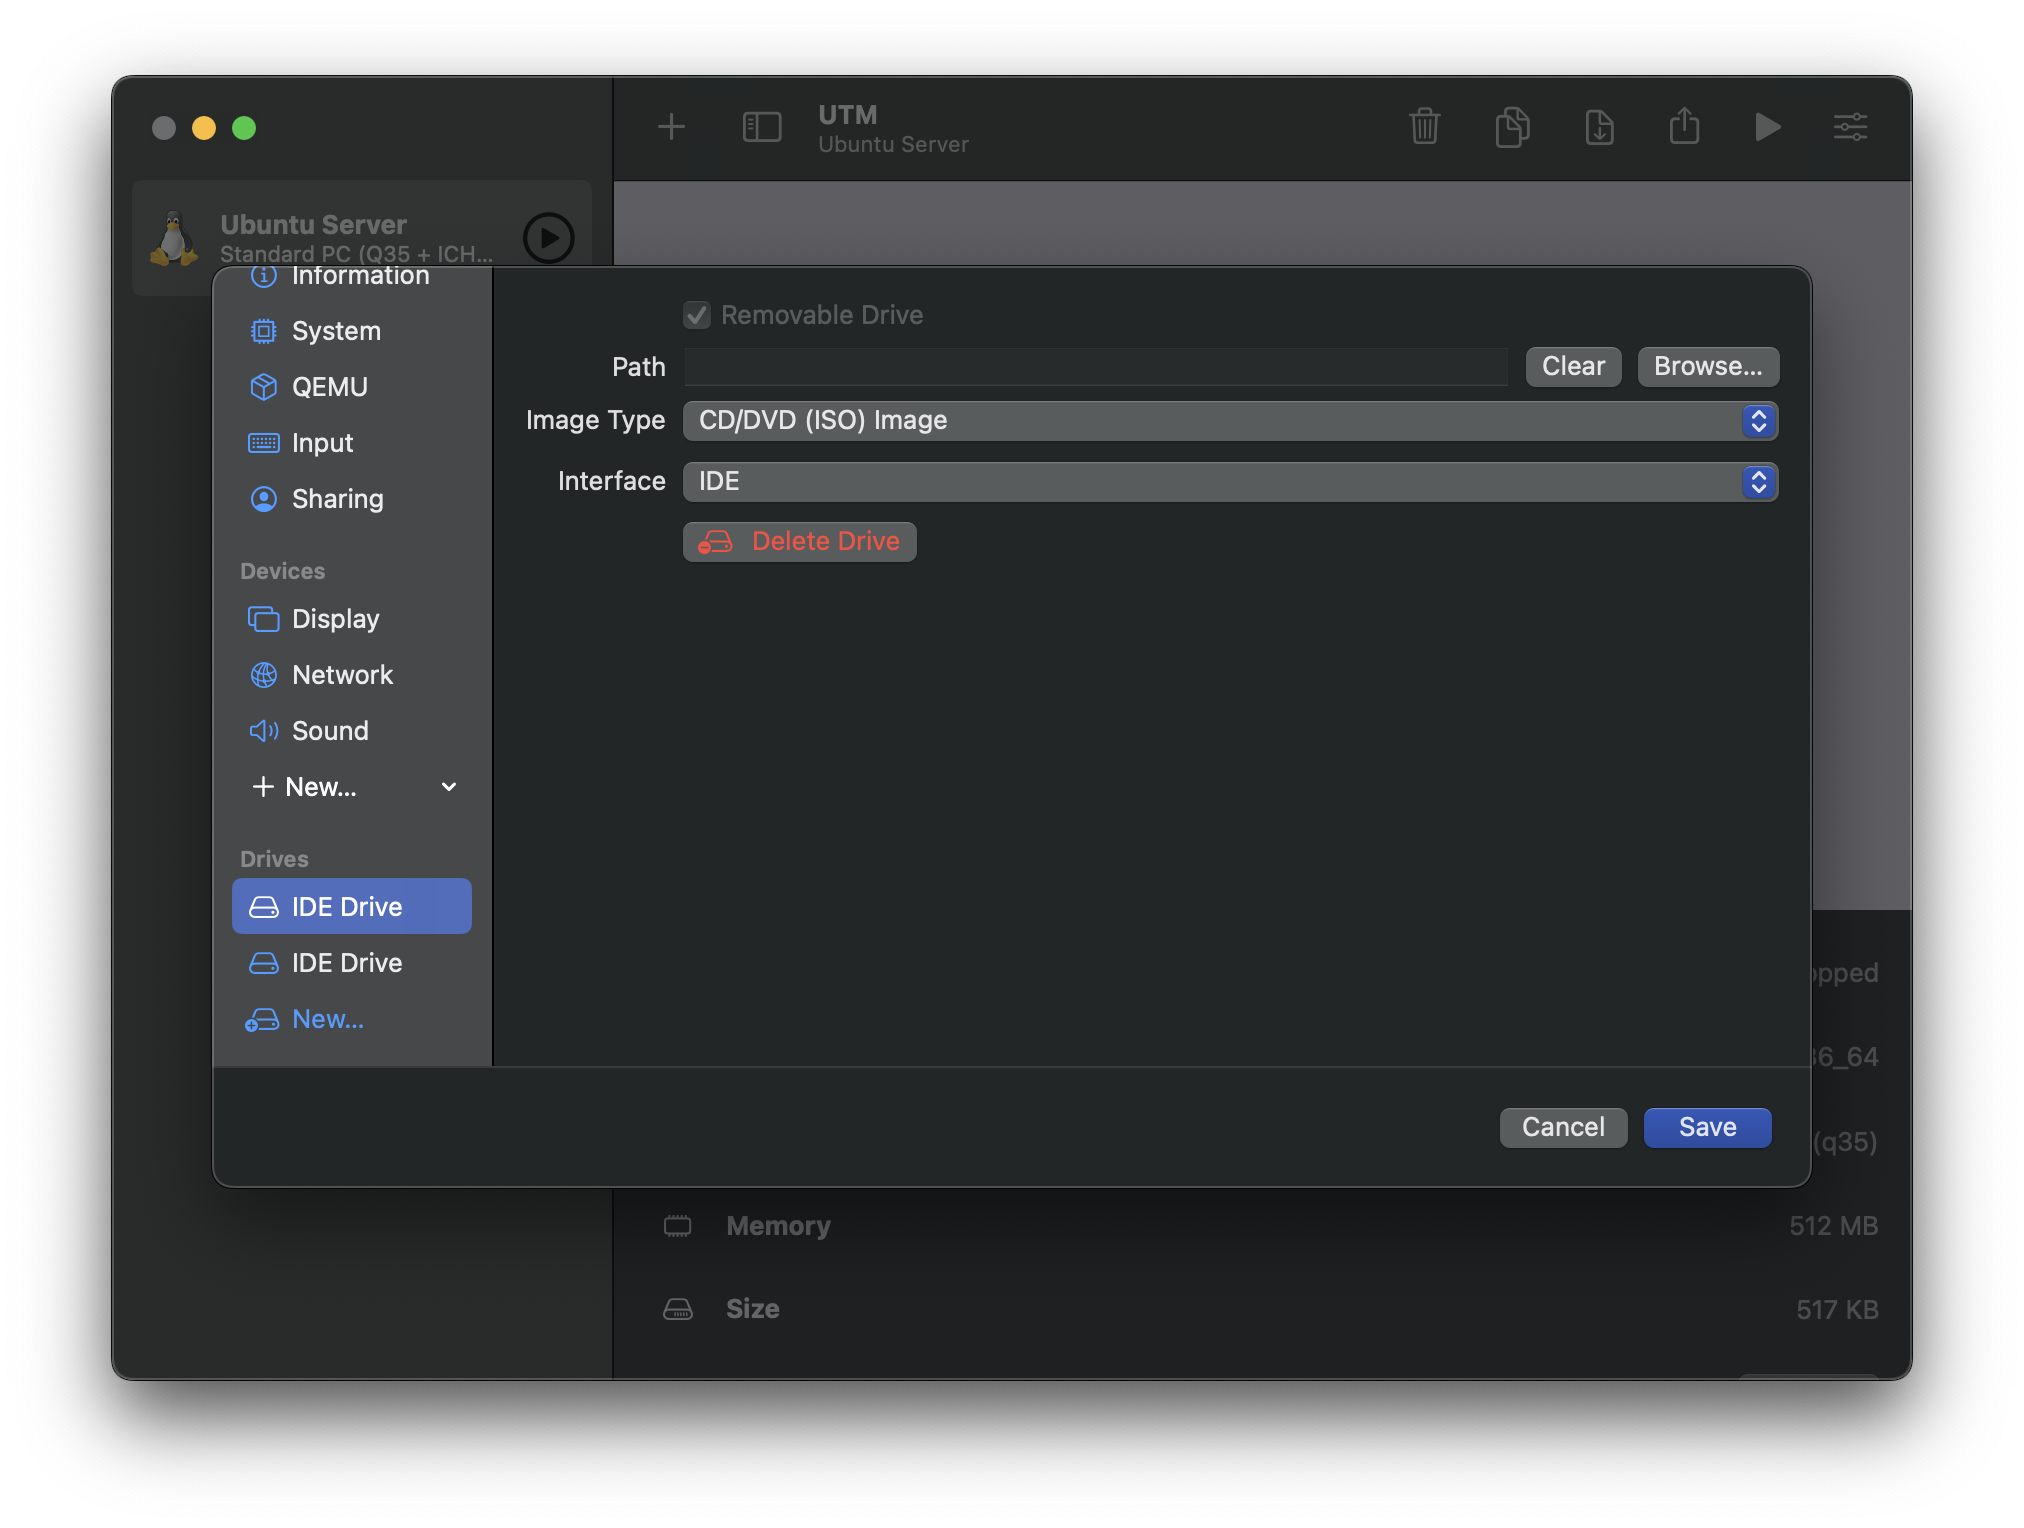
Task: Click the green zoom window button
Action: click(x=244, y=128)
